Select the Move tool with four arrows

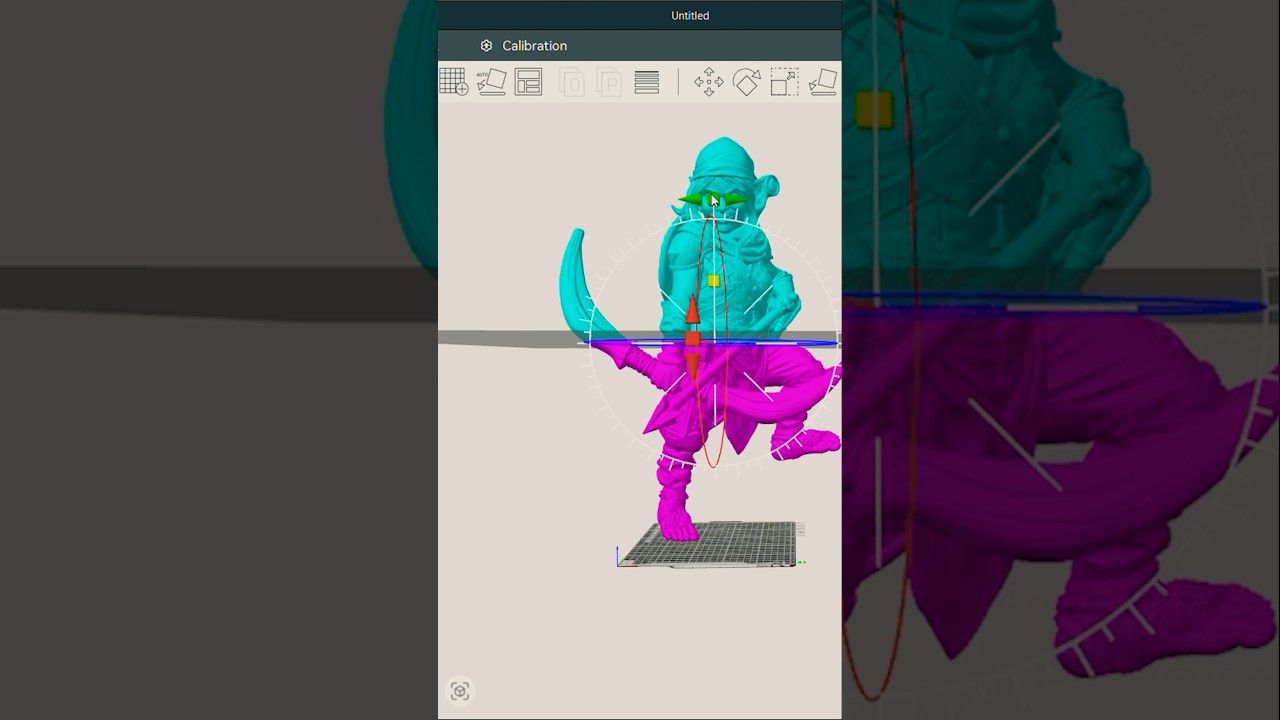tap(709, 82)
